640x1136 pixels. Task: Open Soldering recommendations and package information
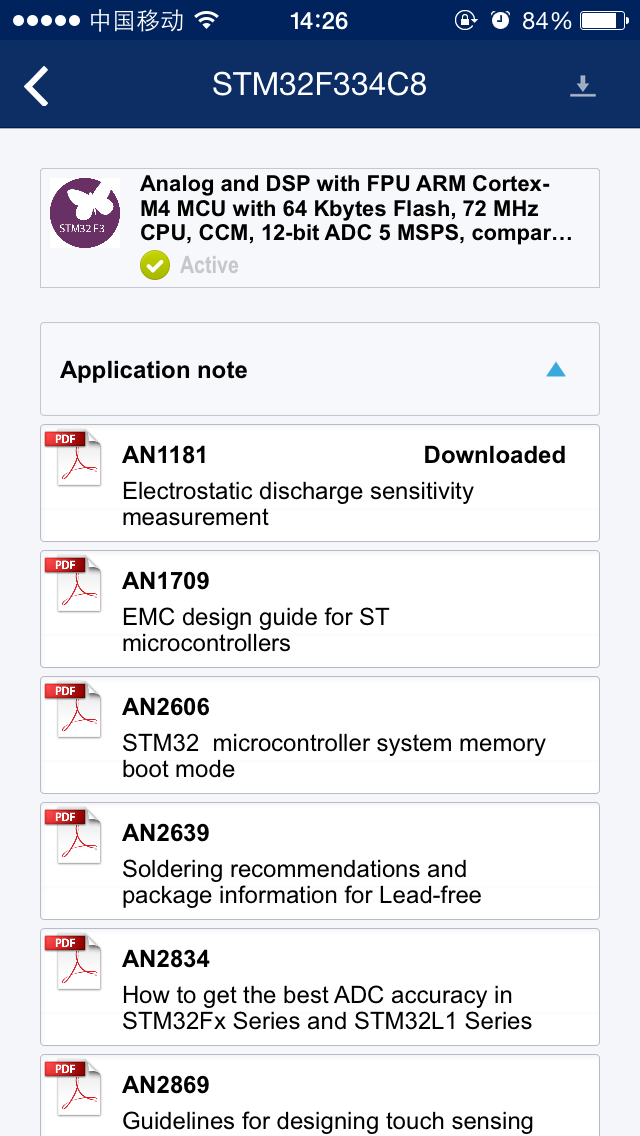tap(302, 882)
